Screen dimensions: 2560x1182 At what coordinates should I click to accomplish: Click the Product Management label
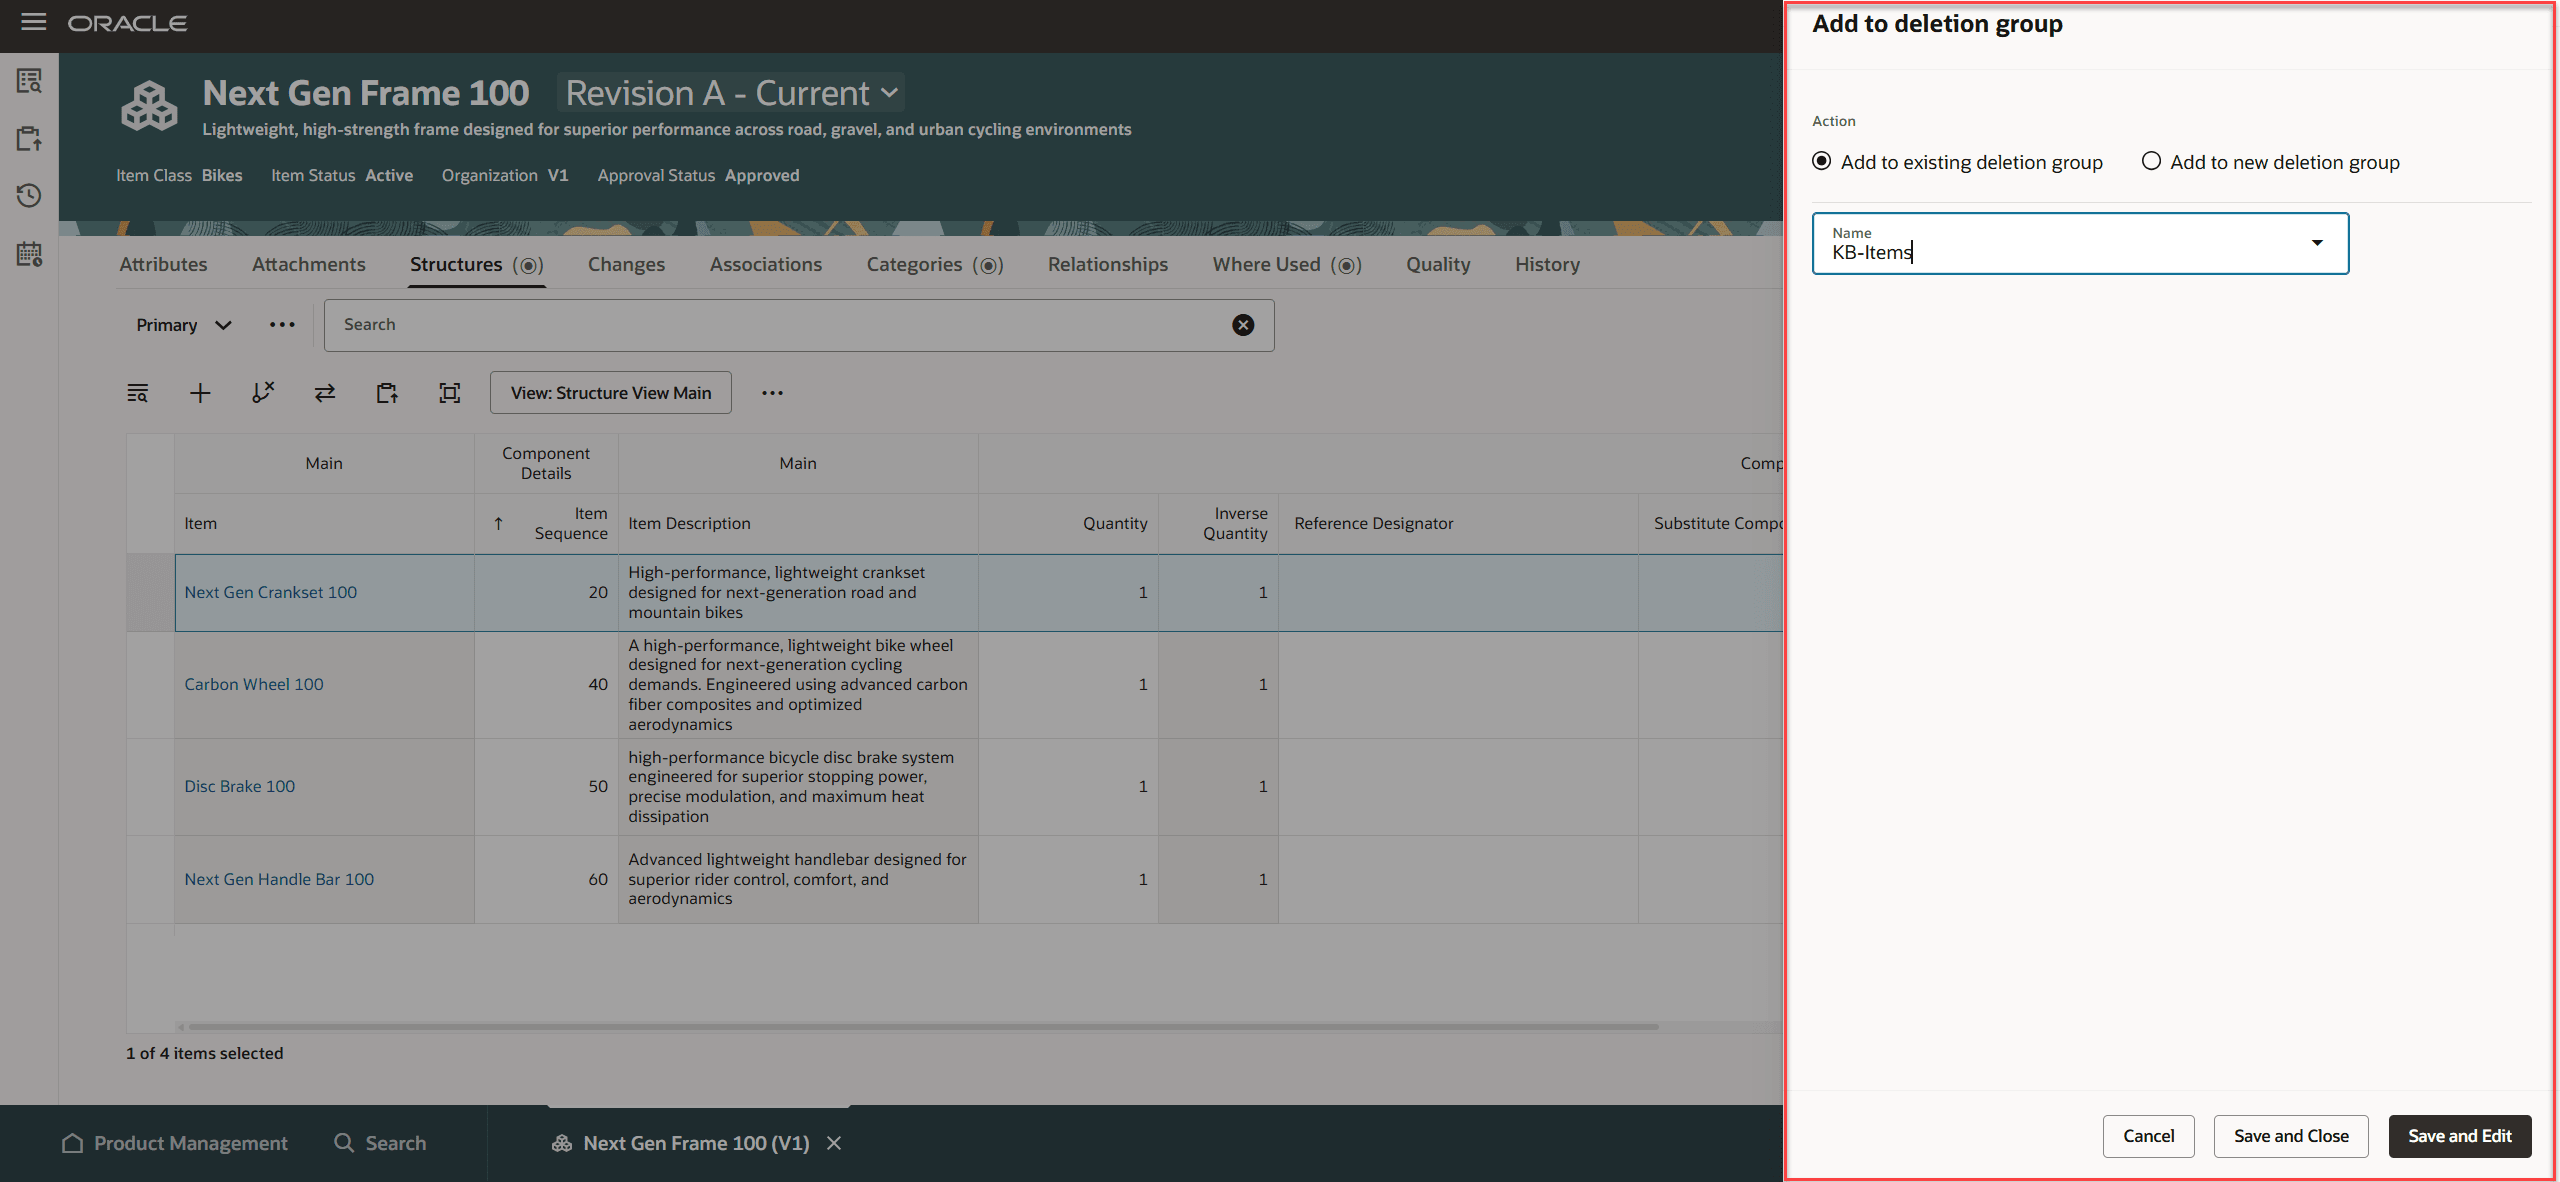190,1143
